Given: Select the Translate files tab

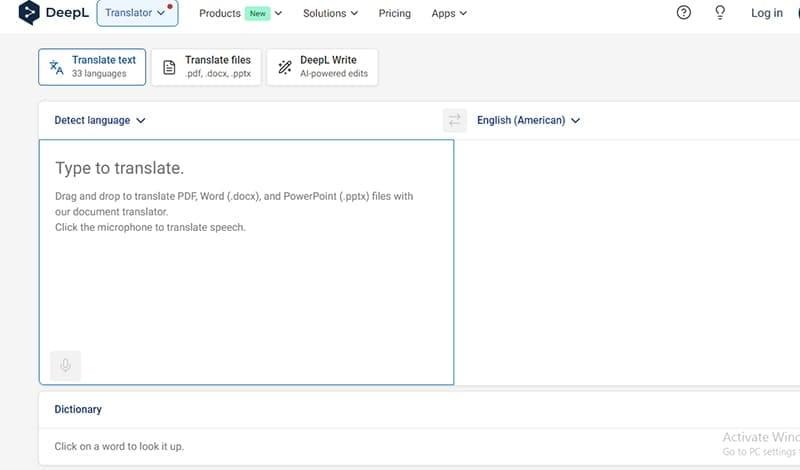Looking at the screenshot, I should [206, 67].
